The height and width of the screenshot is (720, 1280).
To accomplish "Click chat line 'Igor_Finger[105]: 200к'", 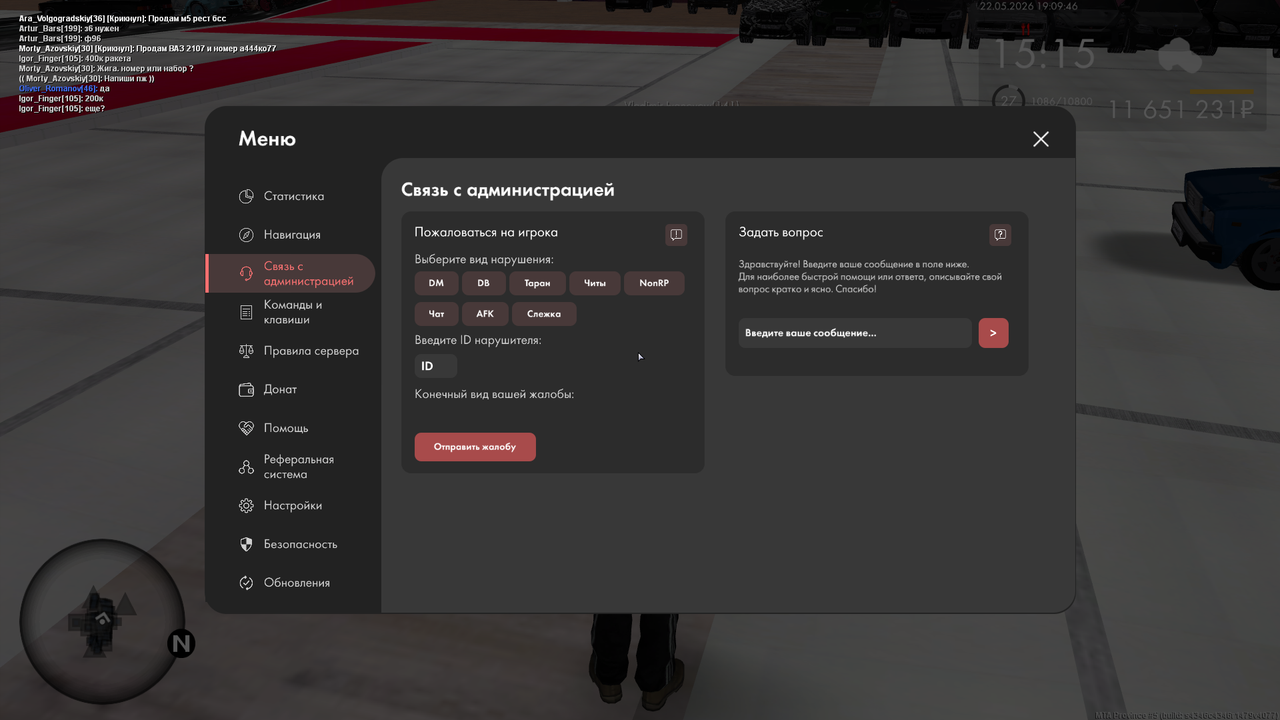I will (x=61, y=98).
